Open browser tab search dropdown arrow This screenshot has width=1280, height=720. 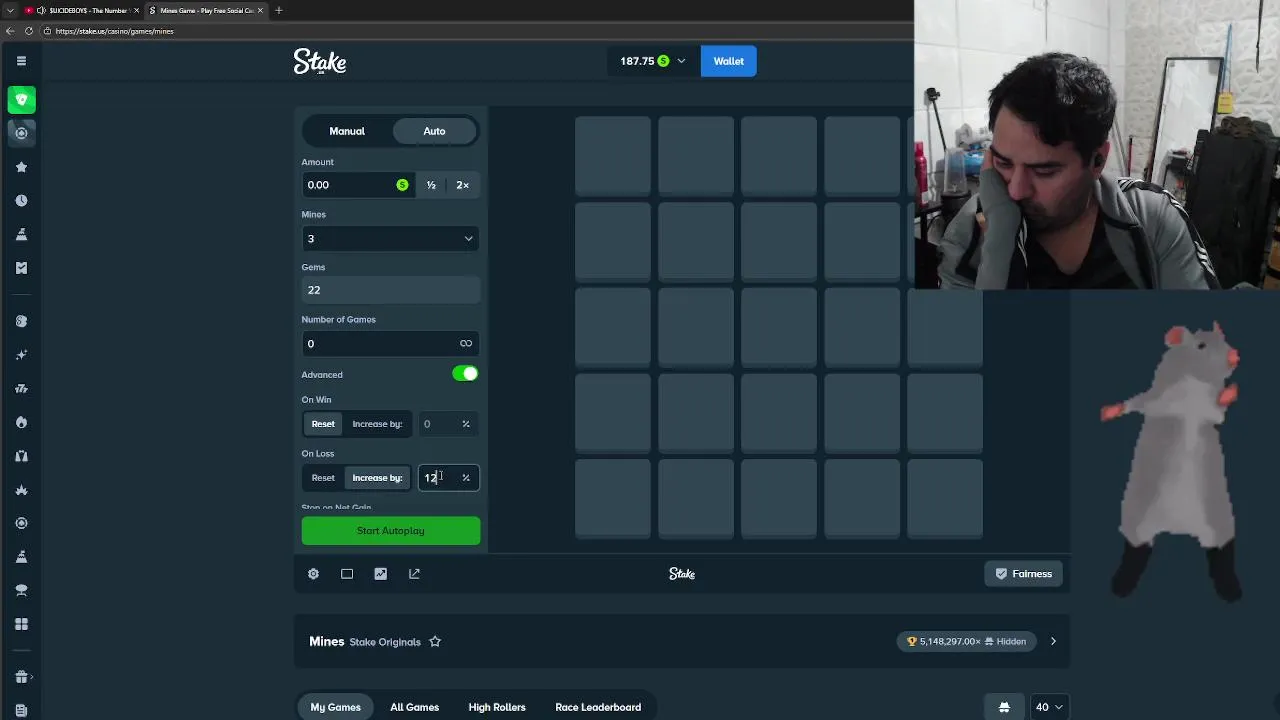(x=10, y=10)
